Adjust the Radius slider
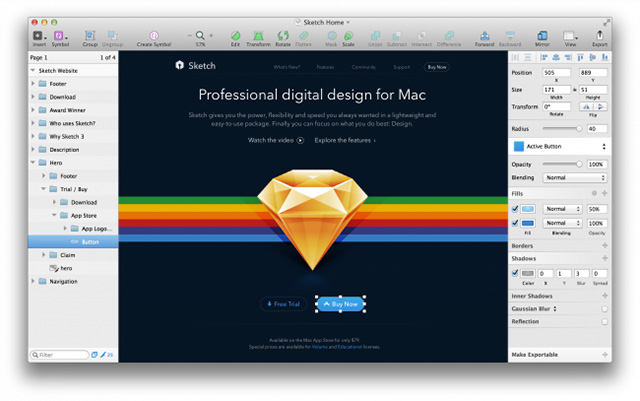Viewport: 640px width, 401px height. (562, 129)
